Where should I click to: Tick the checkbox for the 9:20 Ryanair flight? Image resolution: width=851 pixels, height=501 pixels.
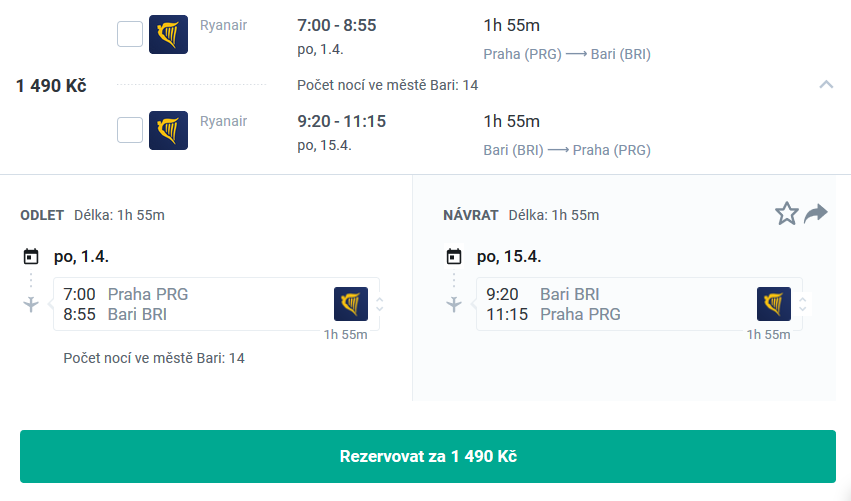coord(130,130)
